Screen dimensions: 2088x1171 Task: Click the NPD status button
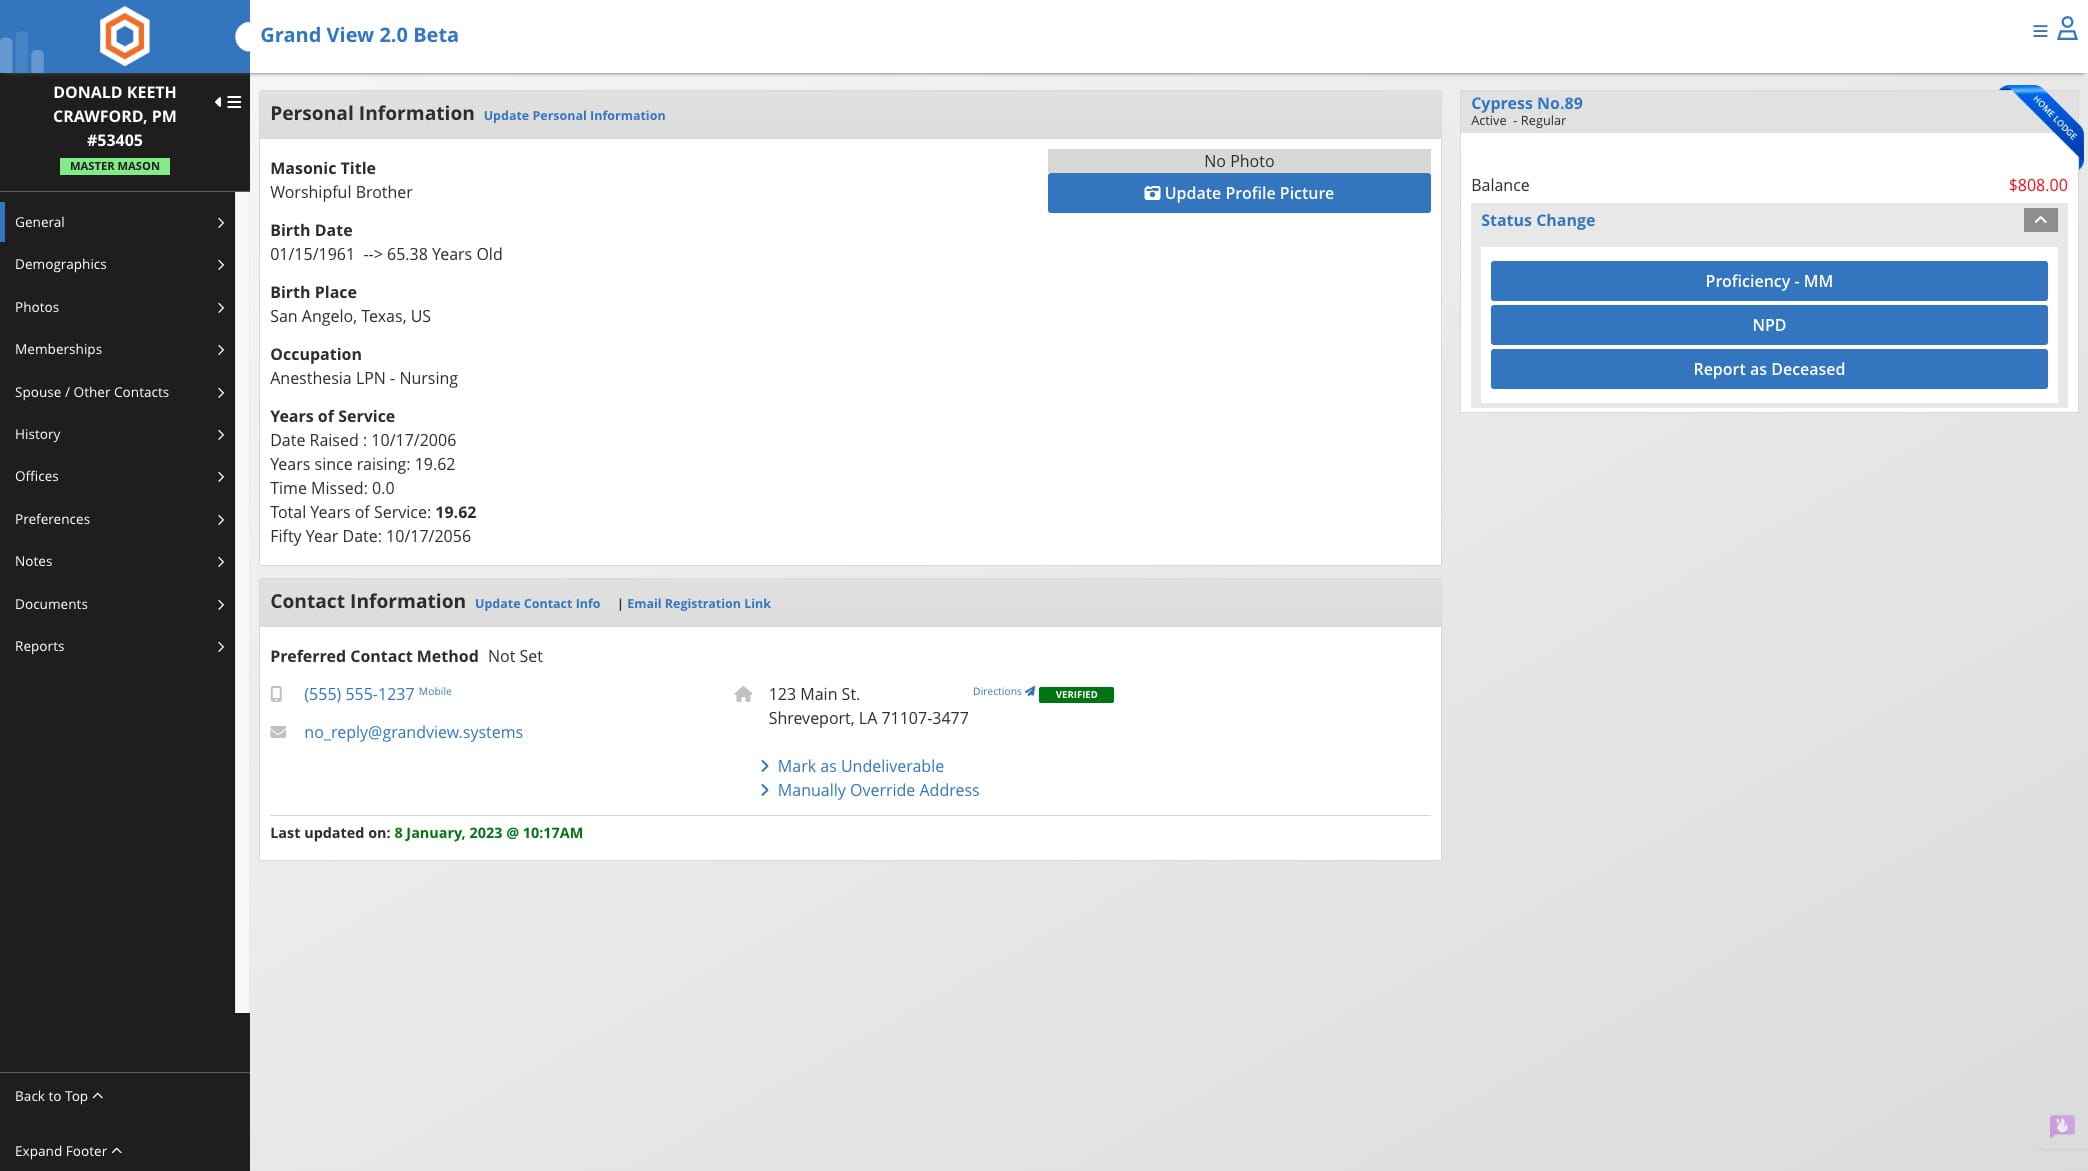click(1769, 325)
